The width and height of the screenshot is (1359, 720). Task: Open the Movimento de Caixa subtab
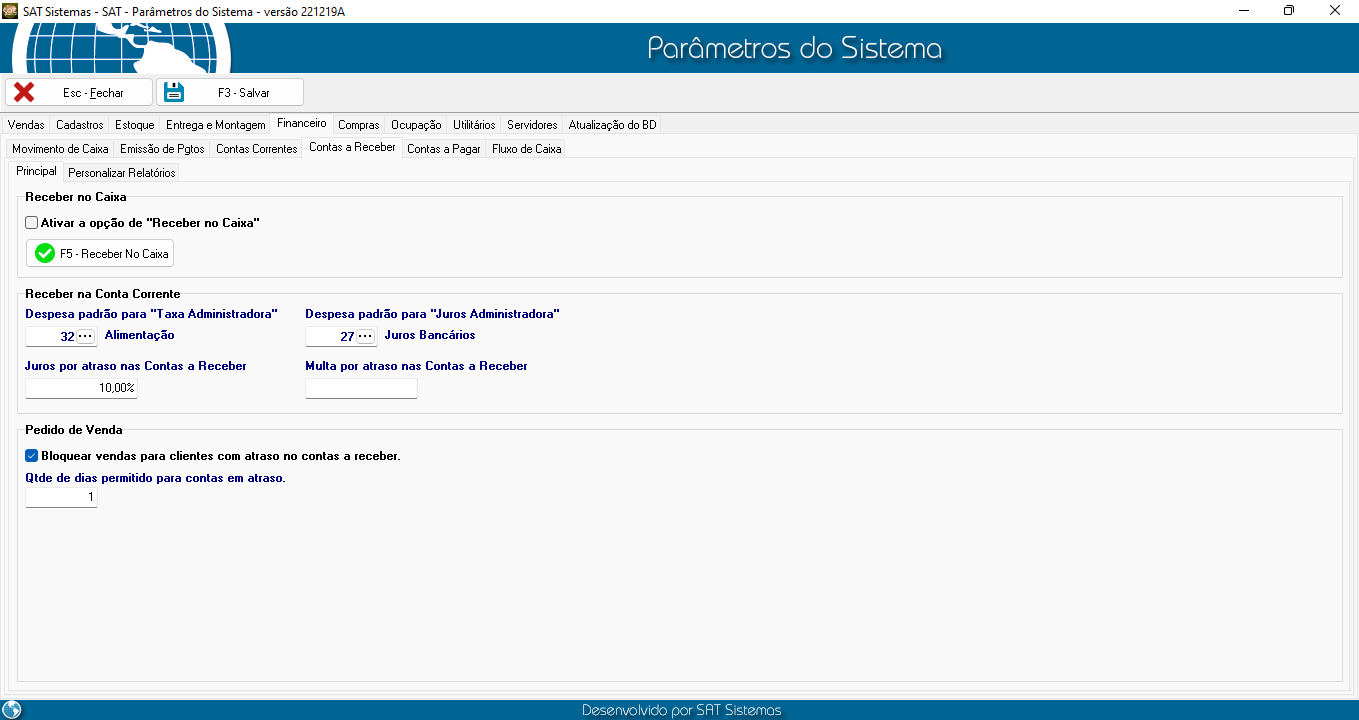[x=60, y=149]
